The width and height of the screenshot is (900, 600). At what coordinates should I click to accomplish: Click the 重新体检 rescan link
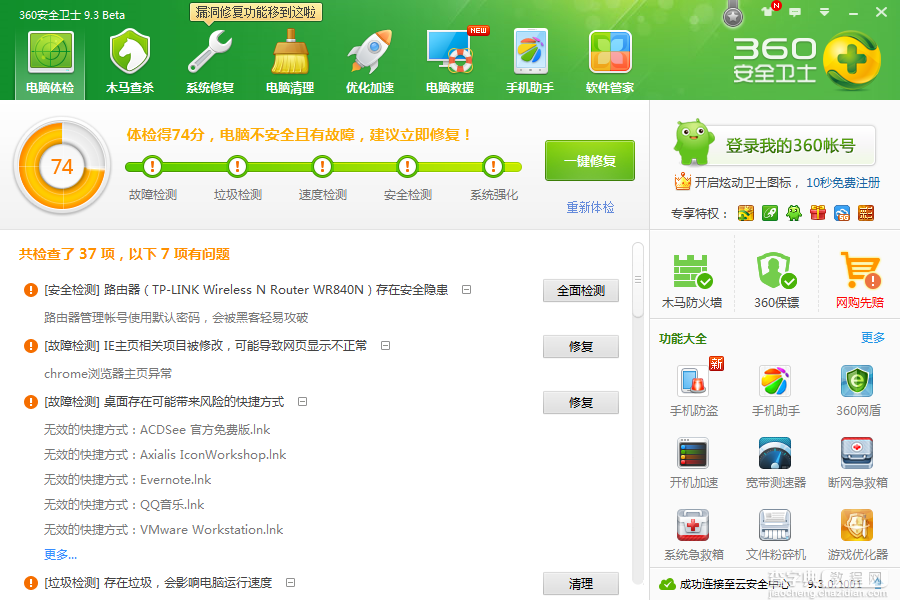(590, 207)
